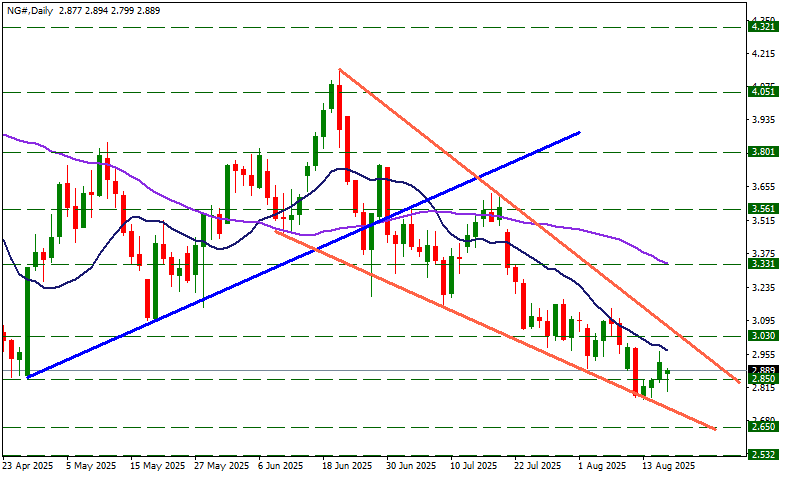Click the 15 May 2025 date label

click(x=156, y=466)
